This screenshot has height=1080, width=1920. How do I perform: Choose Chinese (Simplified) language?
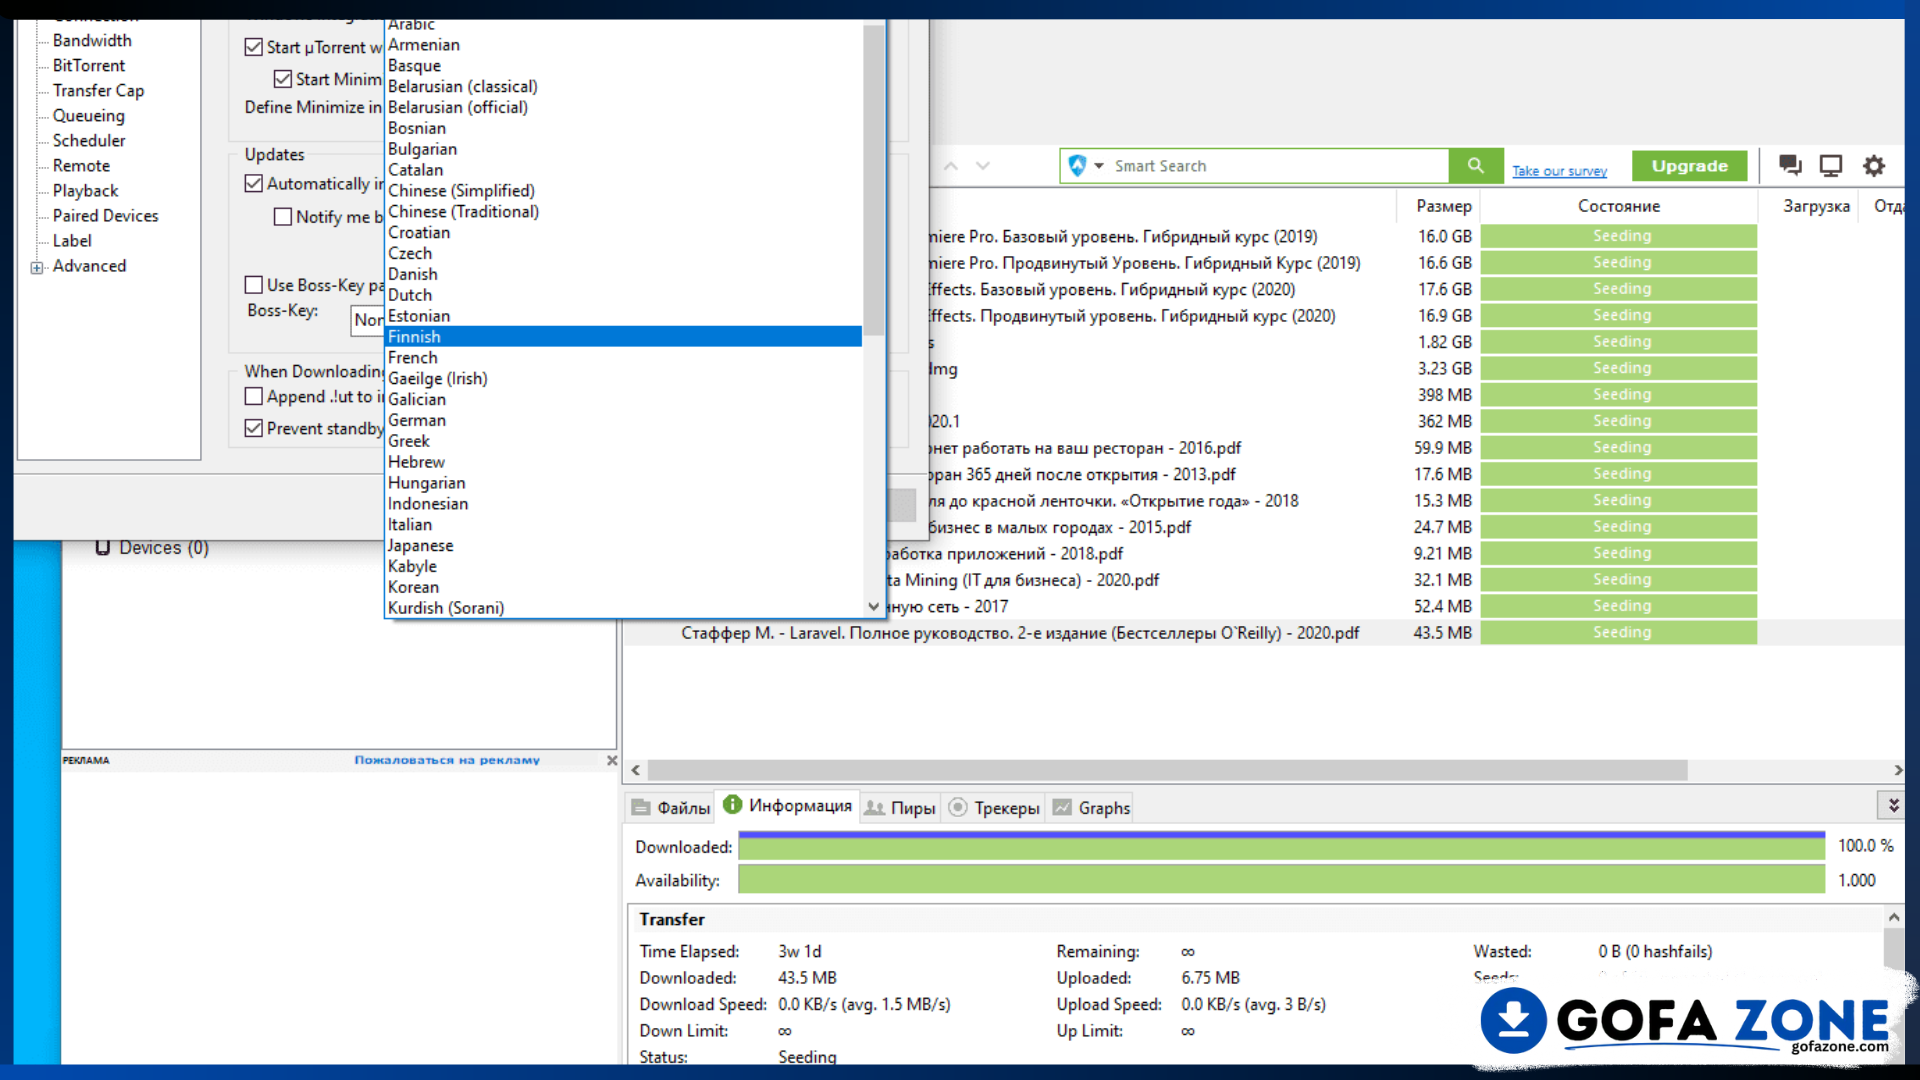coord(624,190)
